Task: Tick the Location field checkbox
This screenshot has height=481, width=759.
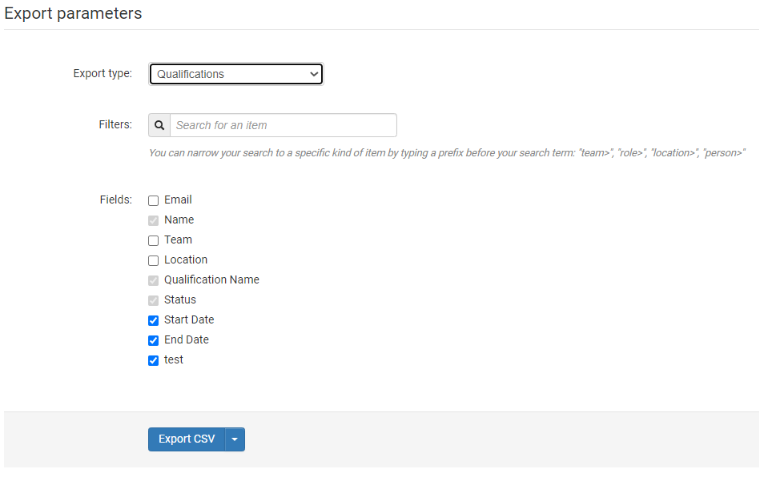Action: tap(154, 261)
